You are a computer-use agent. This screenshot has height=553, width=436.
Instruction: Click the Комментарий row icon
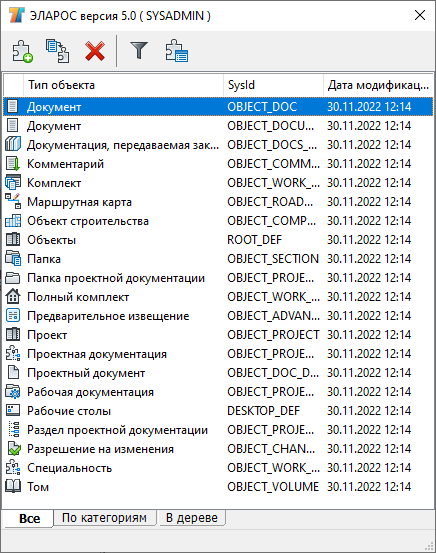pos(13,164)
